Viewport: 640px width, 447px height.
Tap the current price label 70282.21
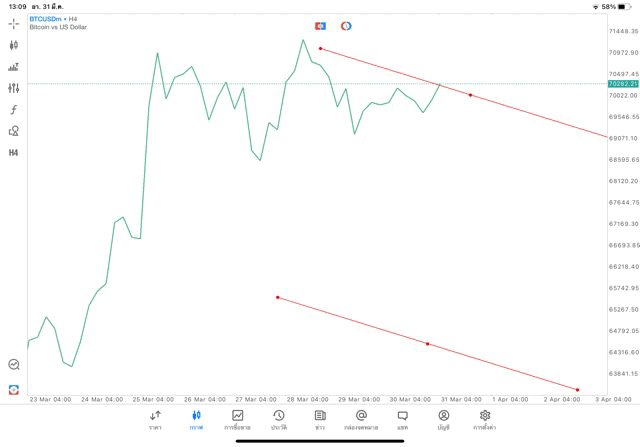[x=622, y=84]
